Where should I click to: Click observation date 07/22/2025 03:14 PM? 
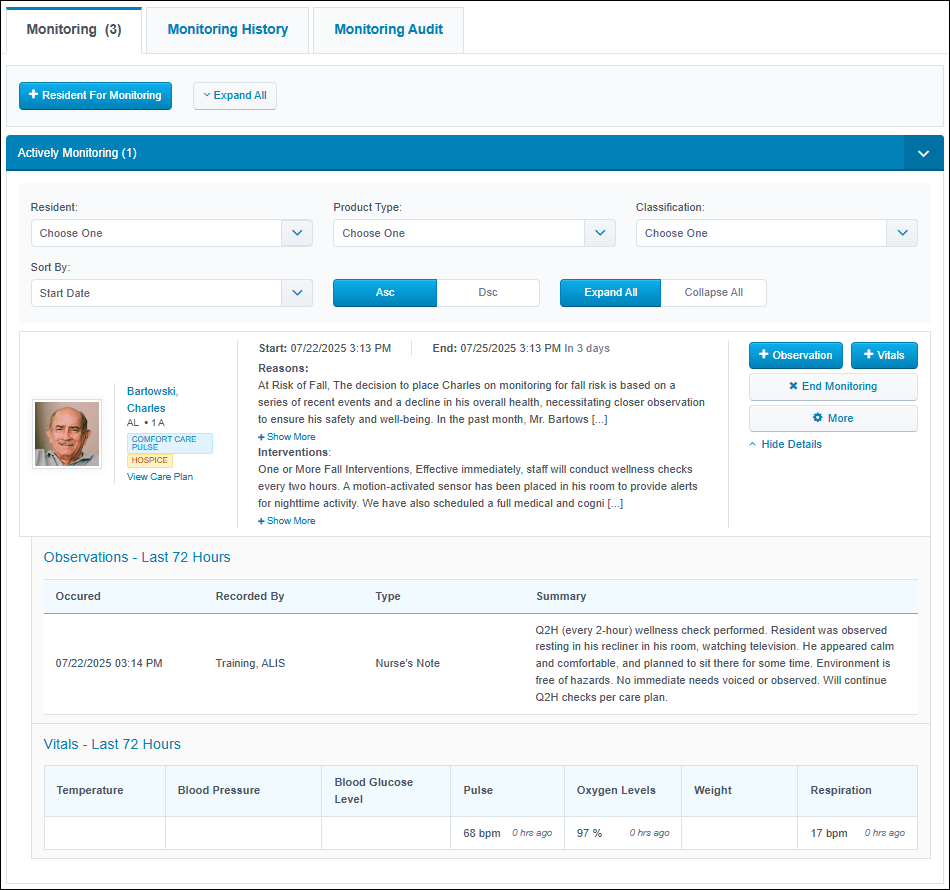pyautogui.click(x=109, y=663)
